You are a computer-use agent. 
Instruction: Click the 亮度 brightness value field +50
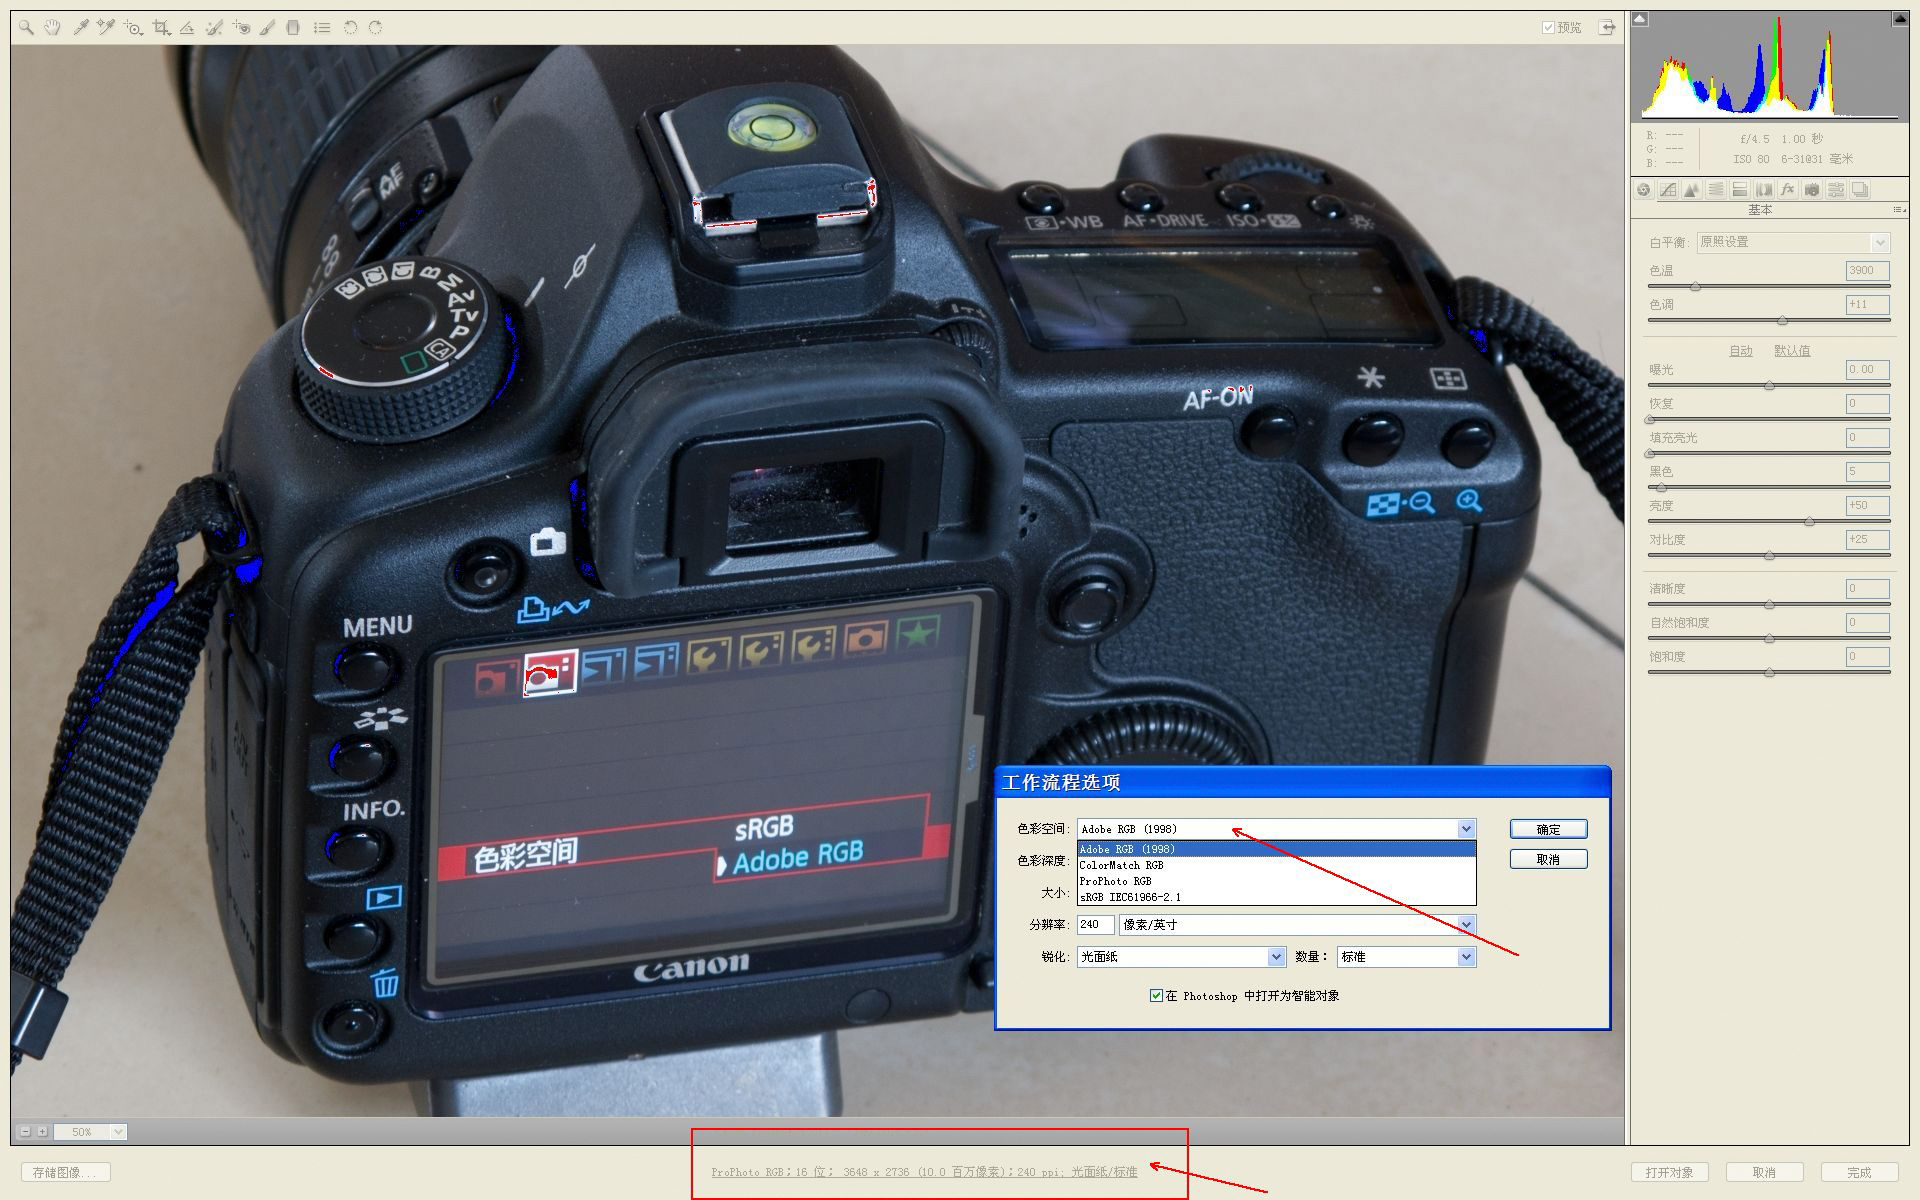point(1867,506)
